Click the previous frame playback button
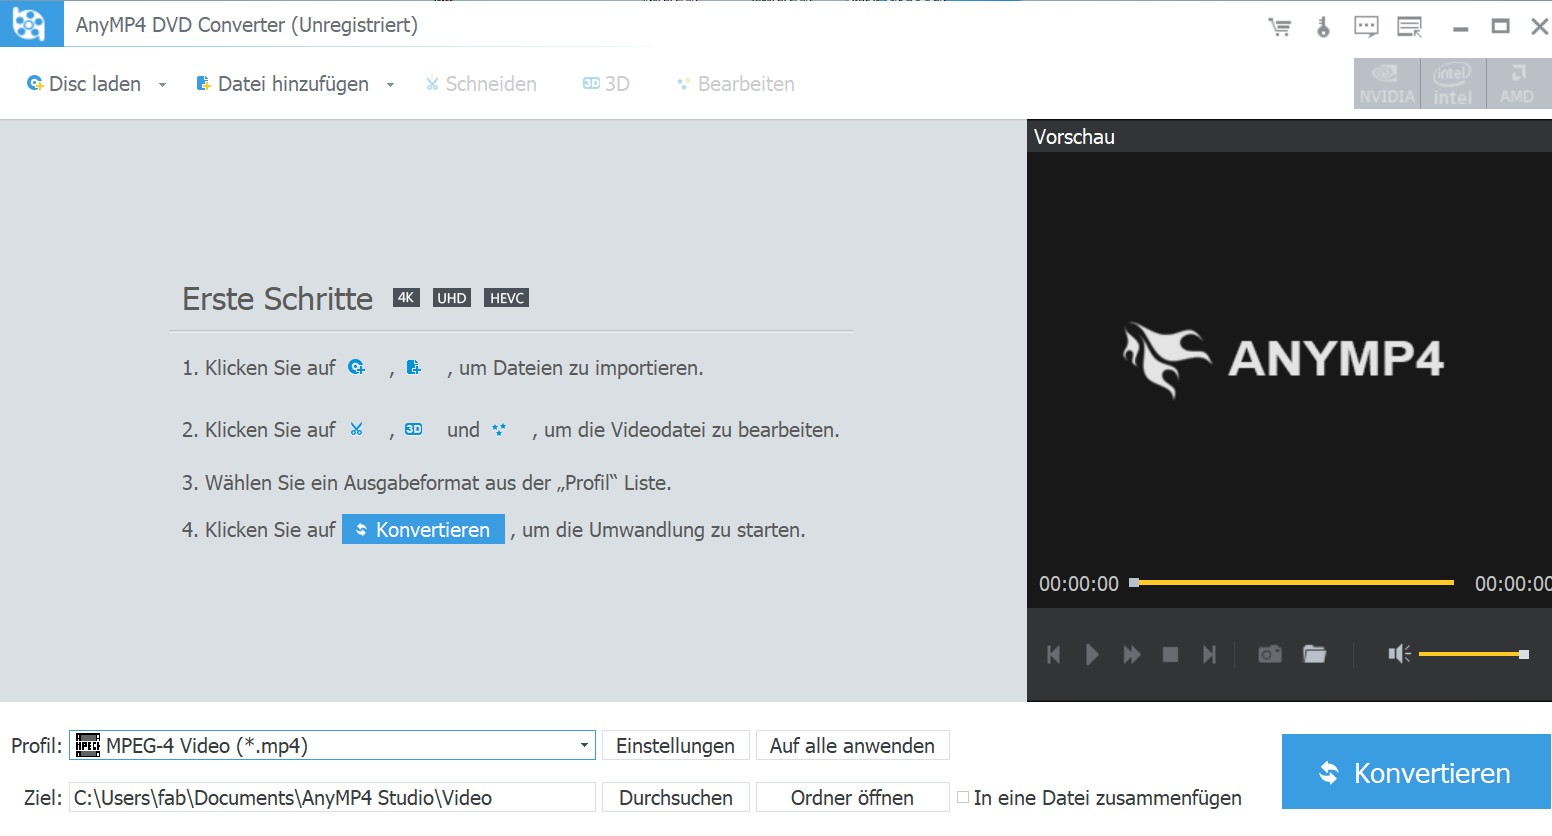 coord(1053,654)
